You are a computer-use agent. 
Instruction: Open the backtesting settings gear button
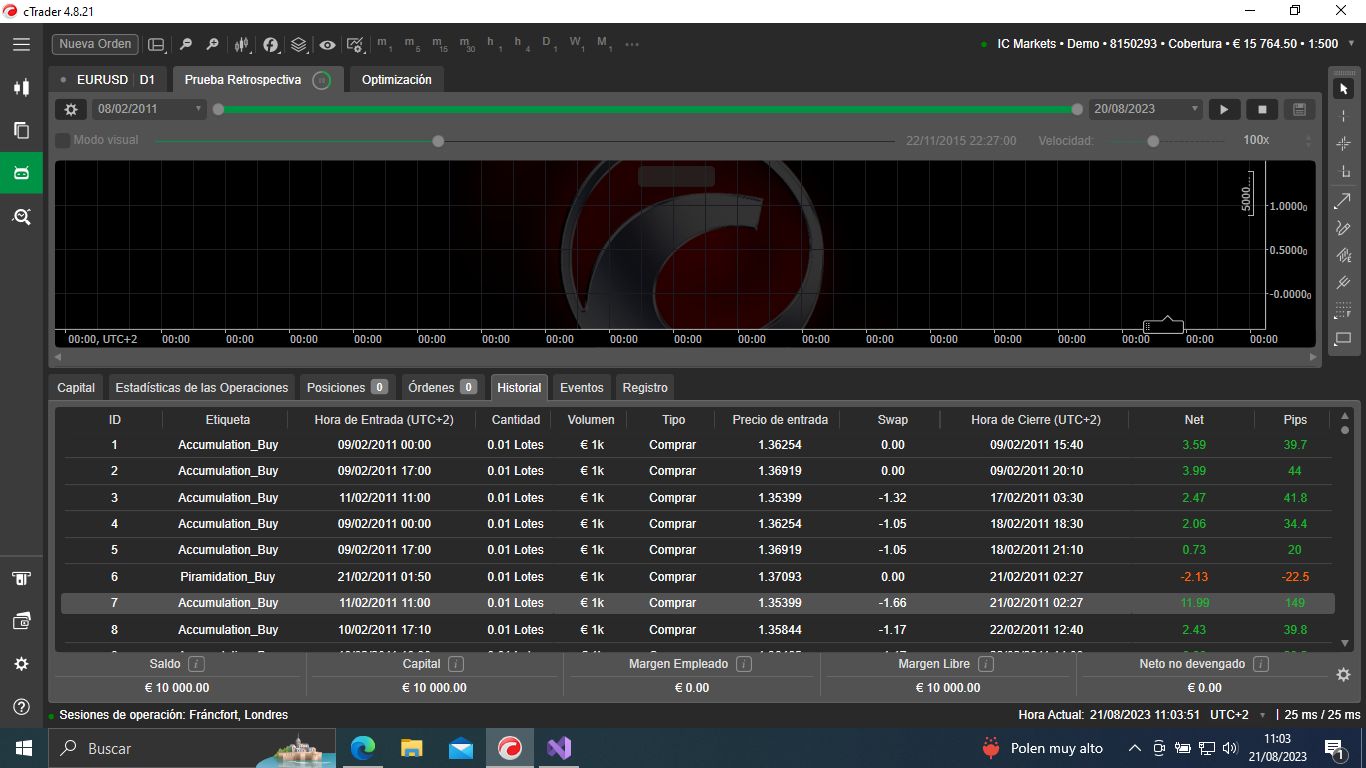tap(70, 109)
